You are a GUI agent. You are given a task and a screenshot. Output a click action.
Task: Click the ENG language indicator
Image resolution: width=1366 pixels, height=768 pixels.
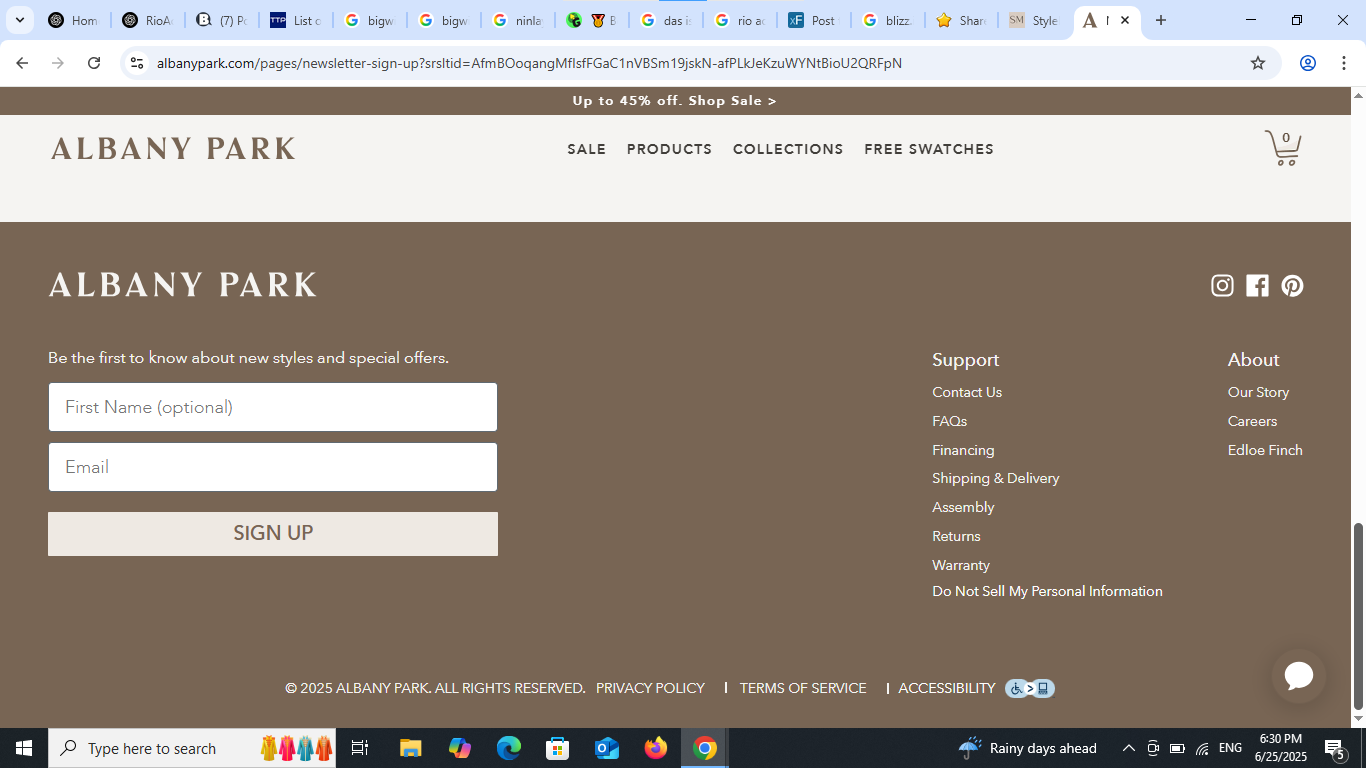point(1230,748)
